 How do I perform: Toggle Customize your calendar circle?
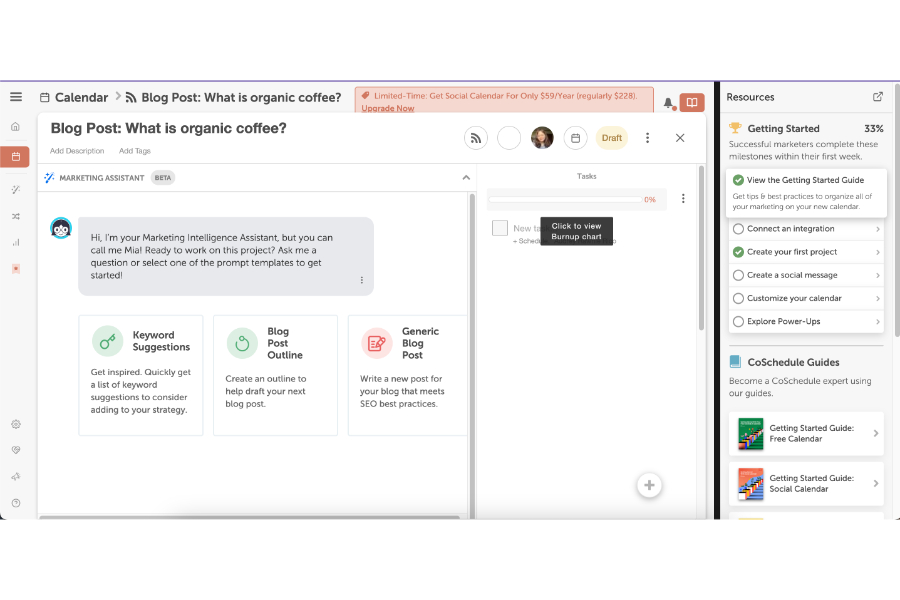tap(738, 299)
